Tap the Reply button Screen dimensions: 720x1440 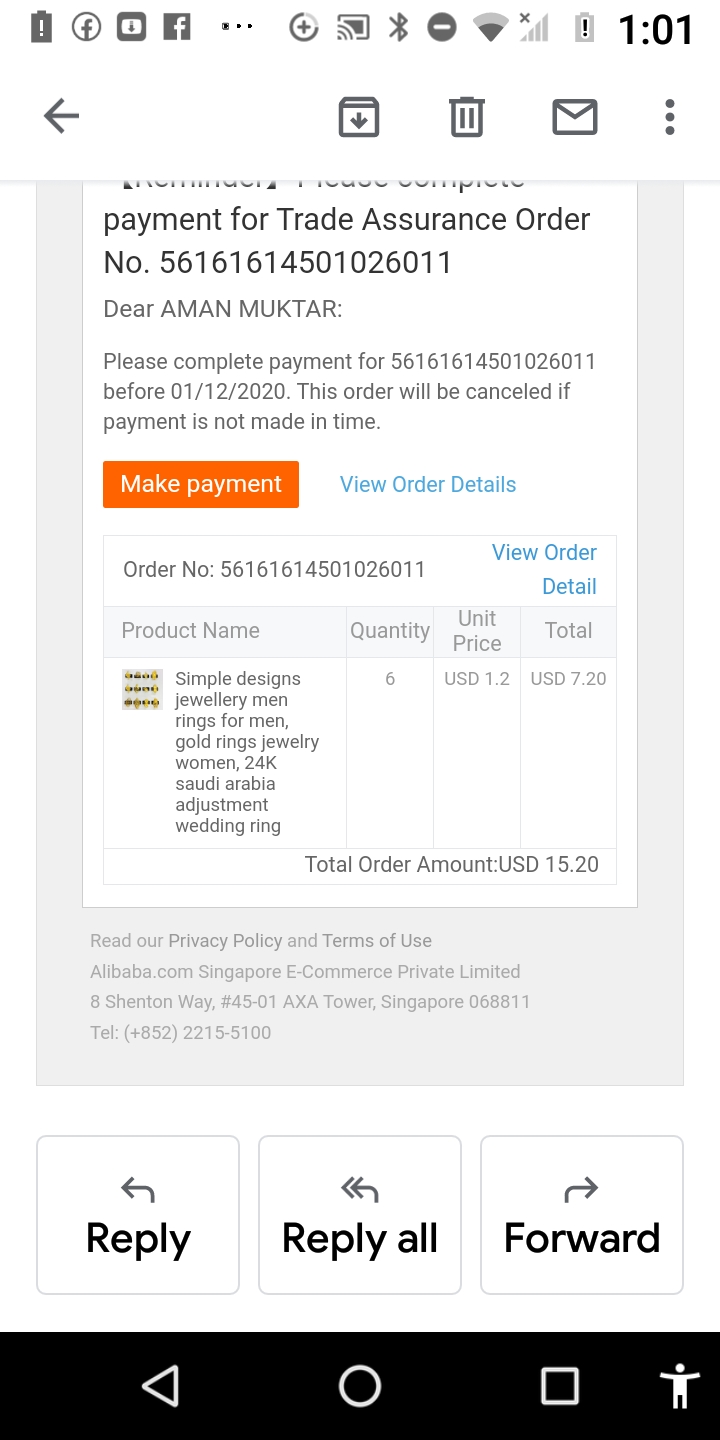click(138, 1215)
